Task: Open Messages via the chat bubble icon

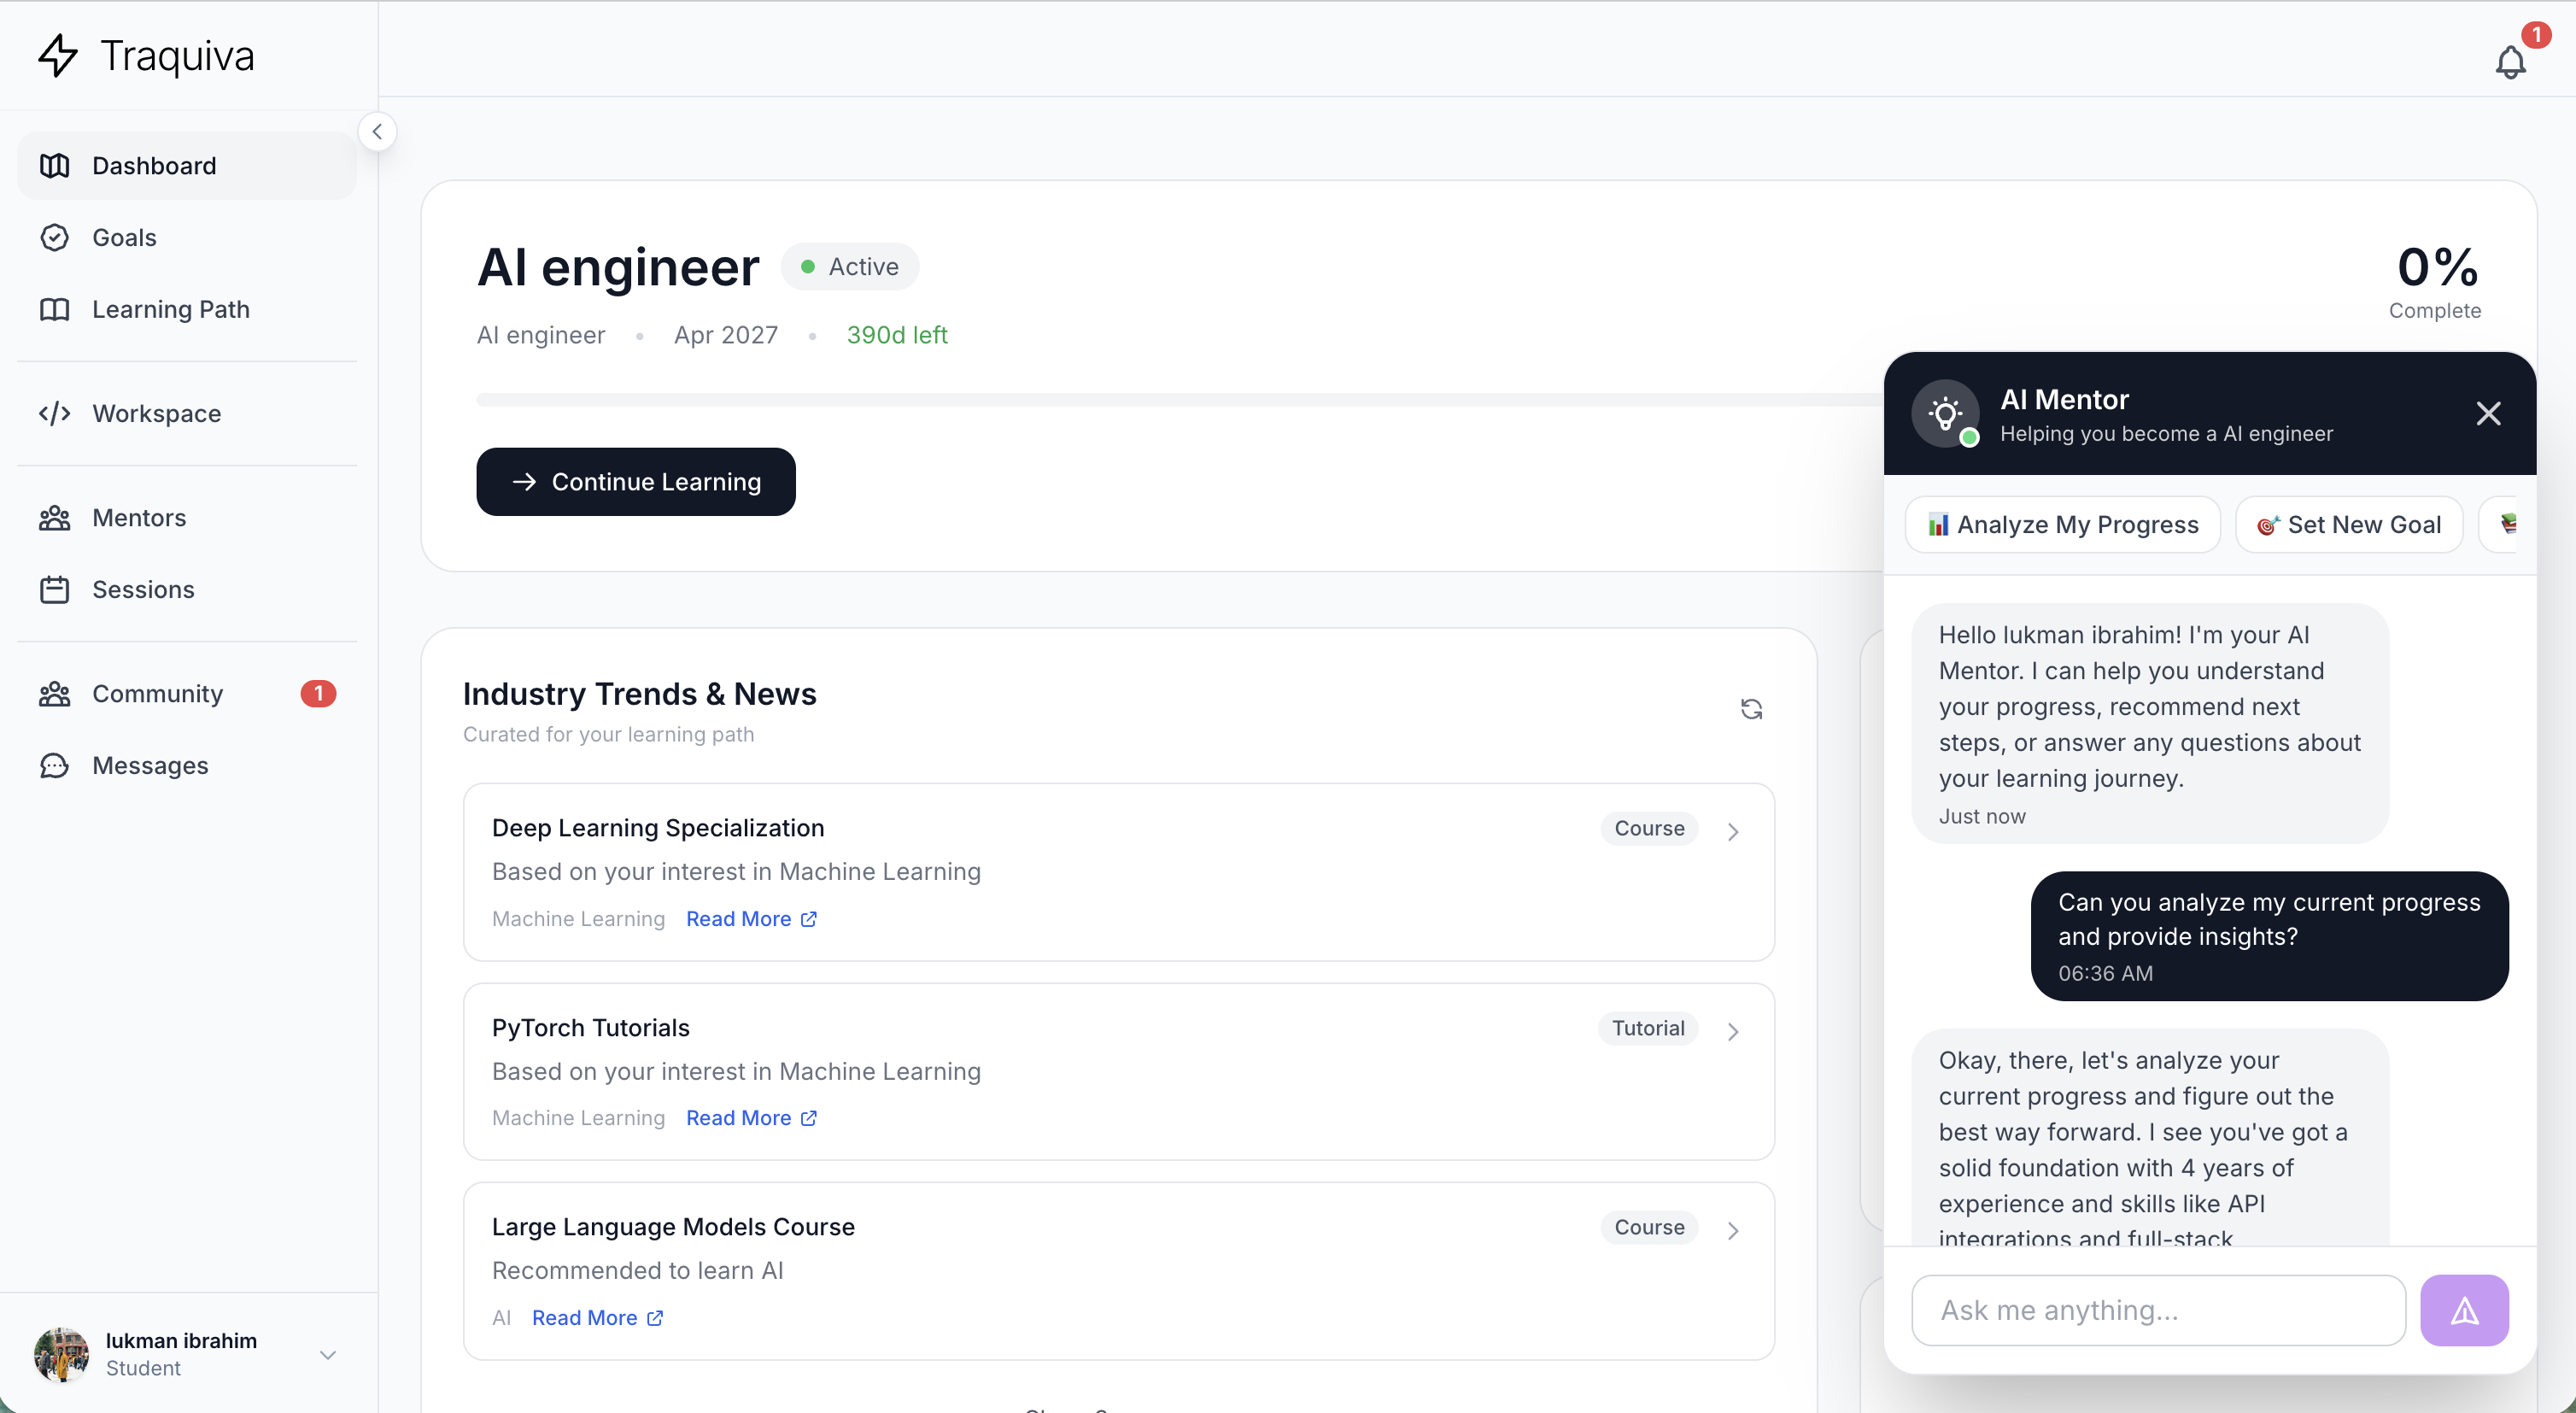Action: [x=55, y=765]
